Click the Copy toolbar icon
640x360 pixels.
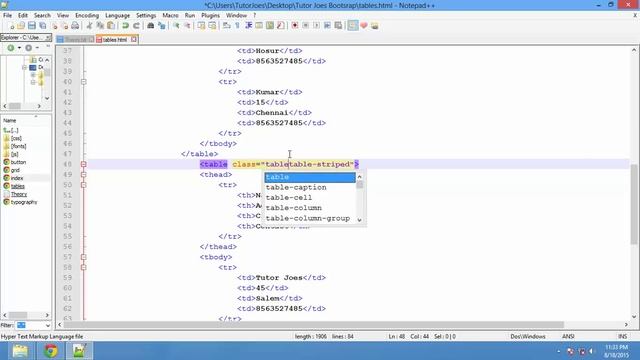click(x=100, y=26)
